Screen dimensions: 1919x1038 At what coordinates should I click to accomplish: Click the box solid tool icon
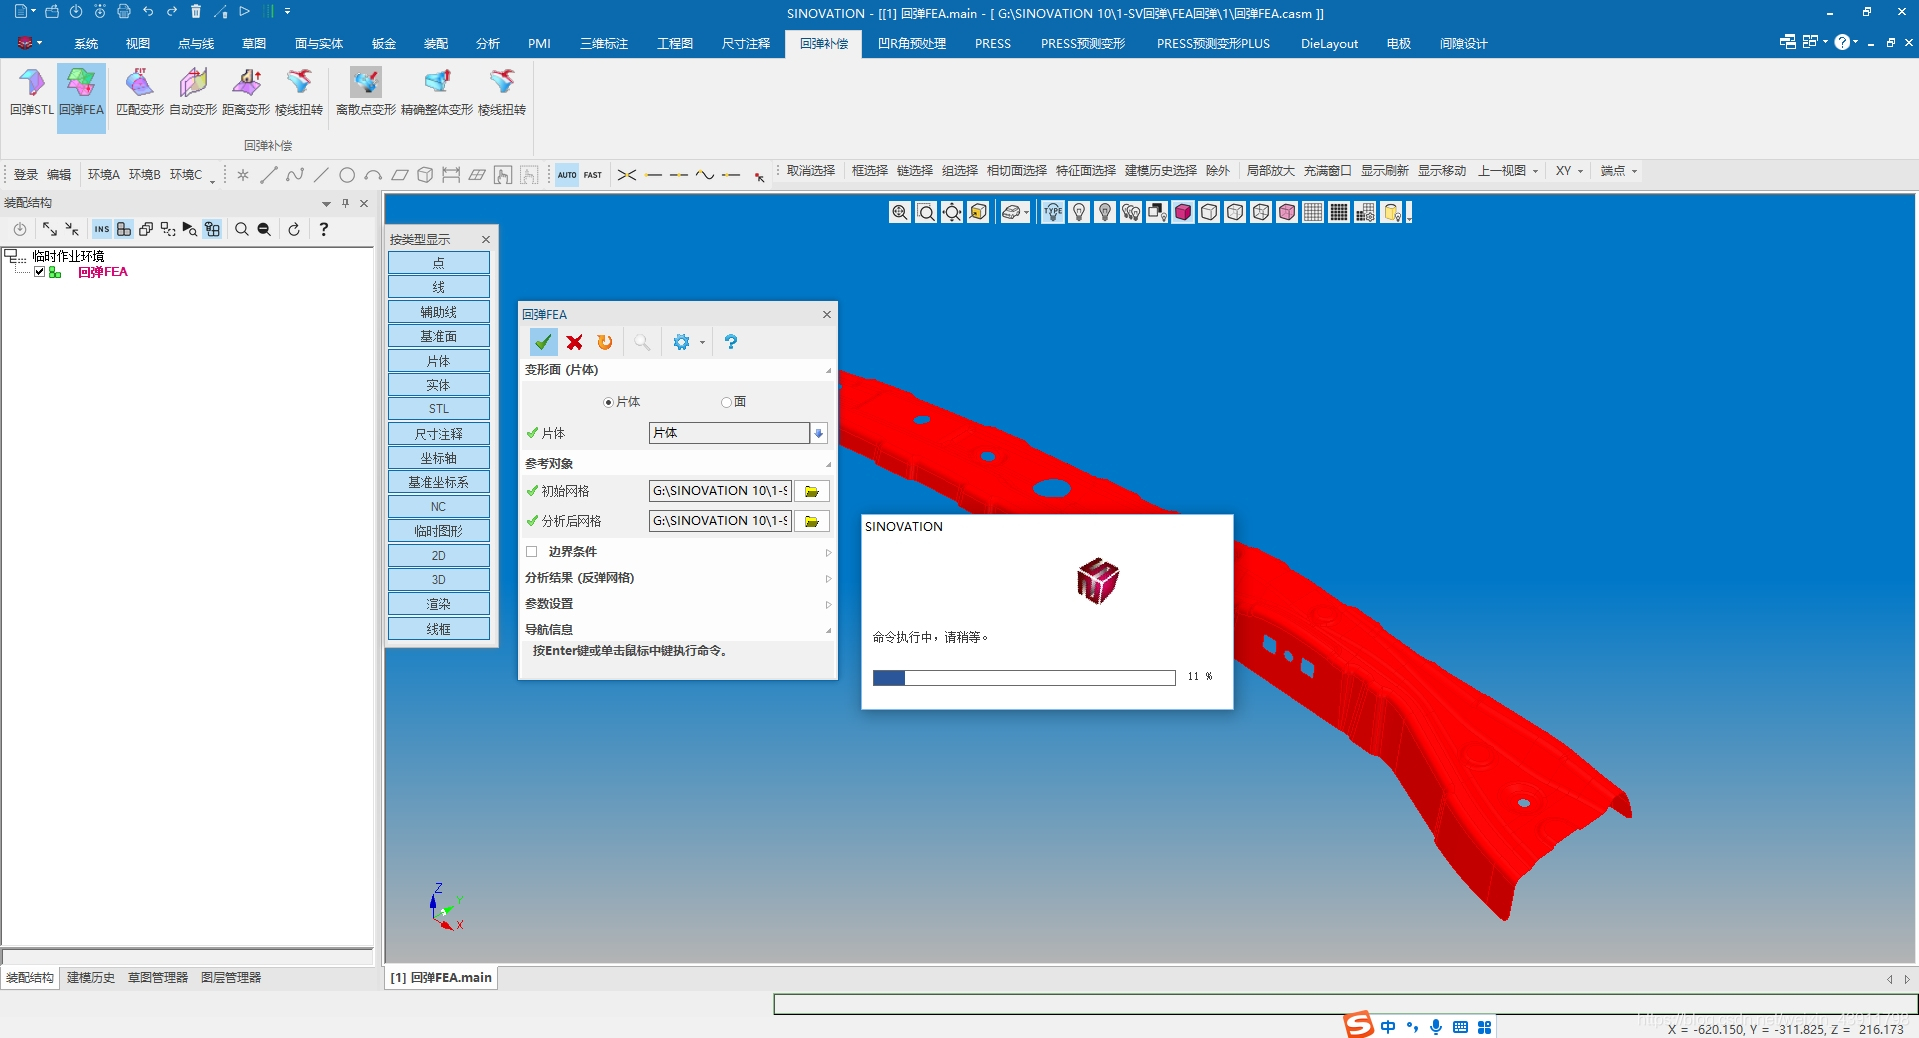point(425,175)
